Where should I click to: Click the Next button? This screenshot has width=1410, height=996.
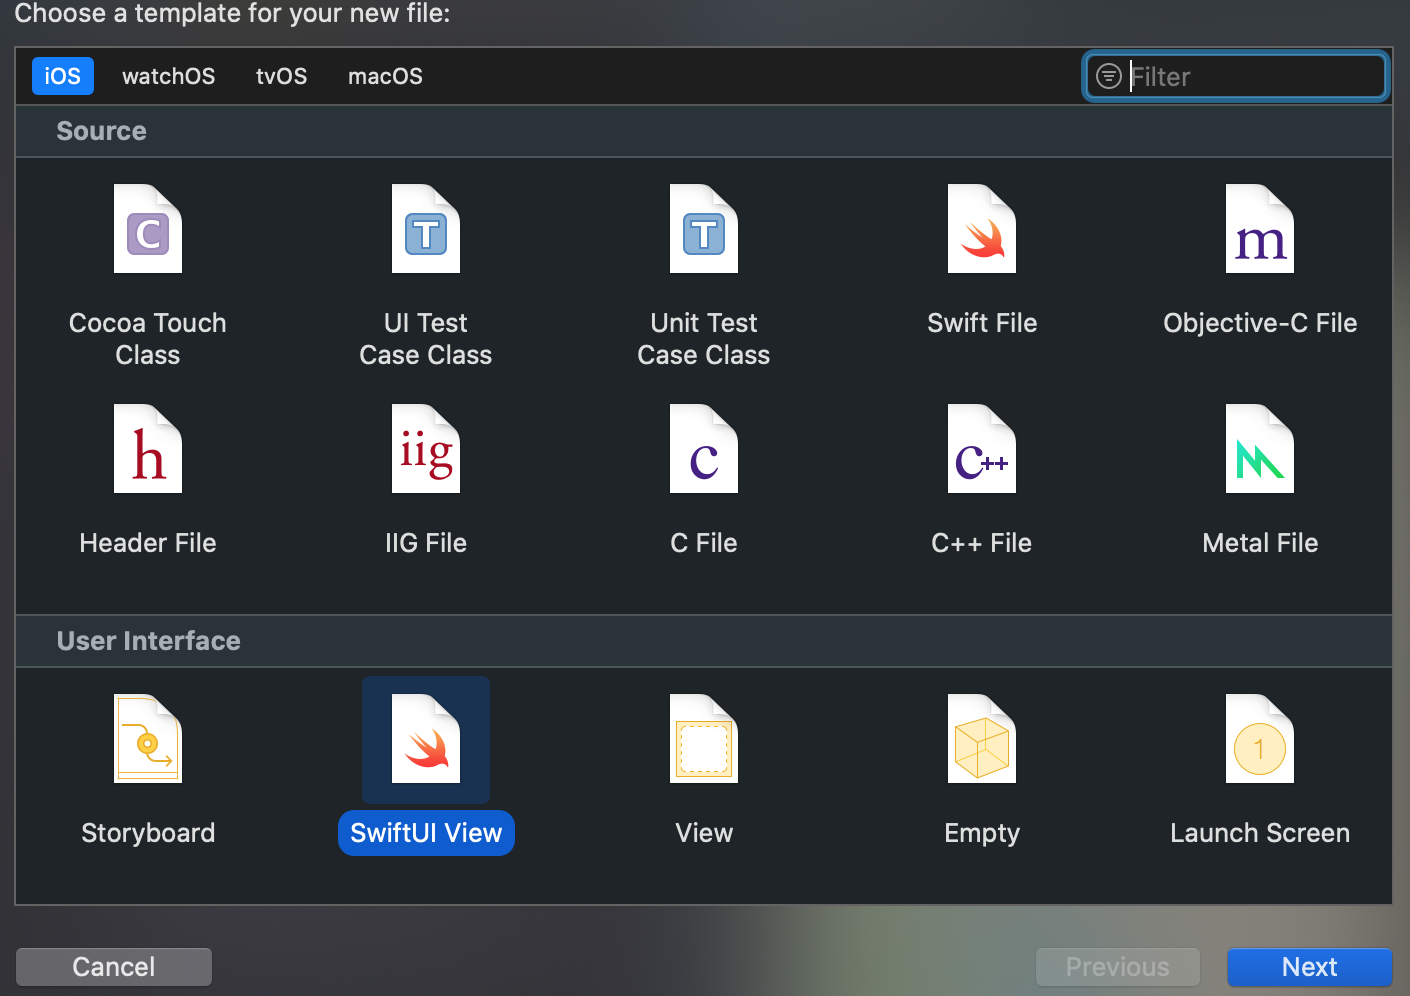coord(1310,967)
